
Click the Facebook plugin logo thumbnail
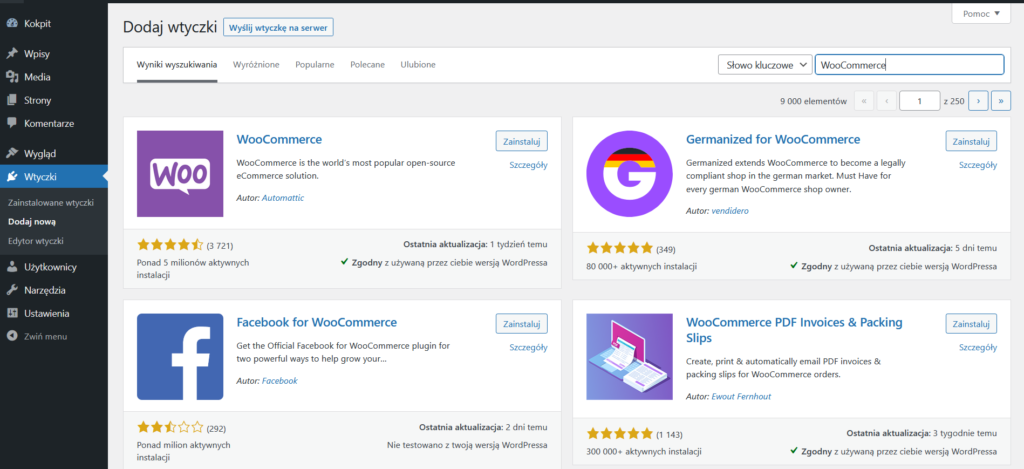coord(180,357)
